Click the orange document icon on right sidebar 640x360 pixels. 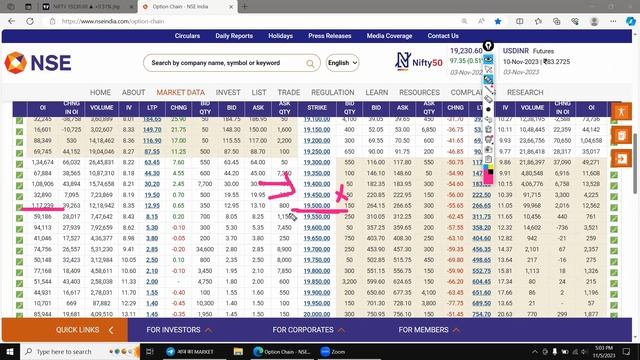coord(621,136)
